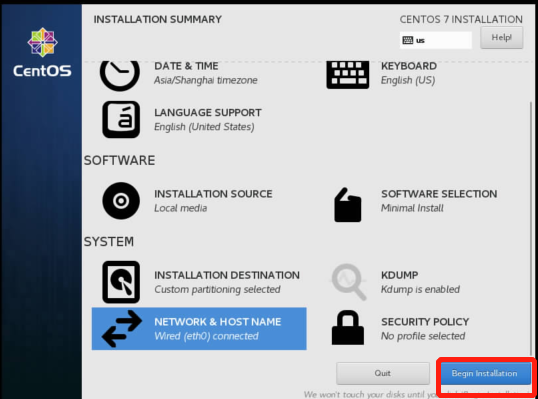
Task: Click the 'English (US)' keyboard text
Action: (408, 80)
